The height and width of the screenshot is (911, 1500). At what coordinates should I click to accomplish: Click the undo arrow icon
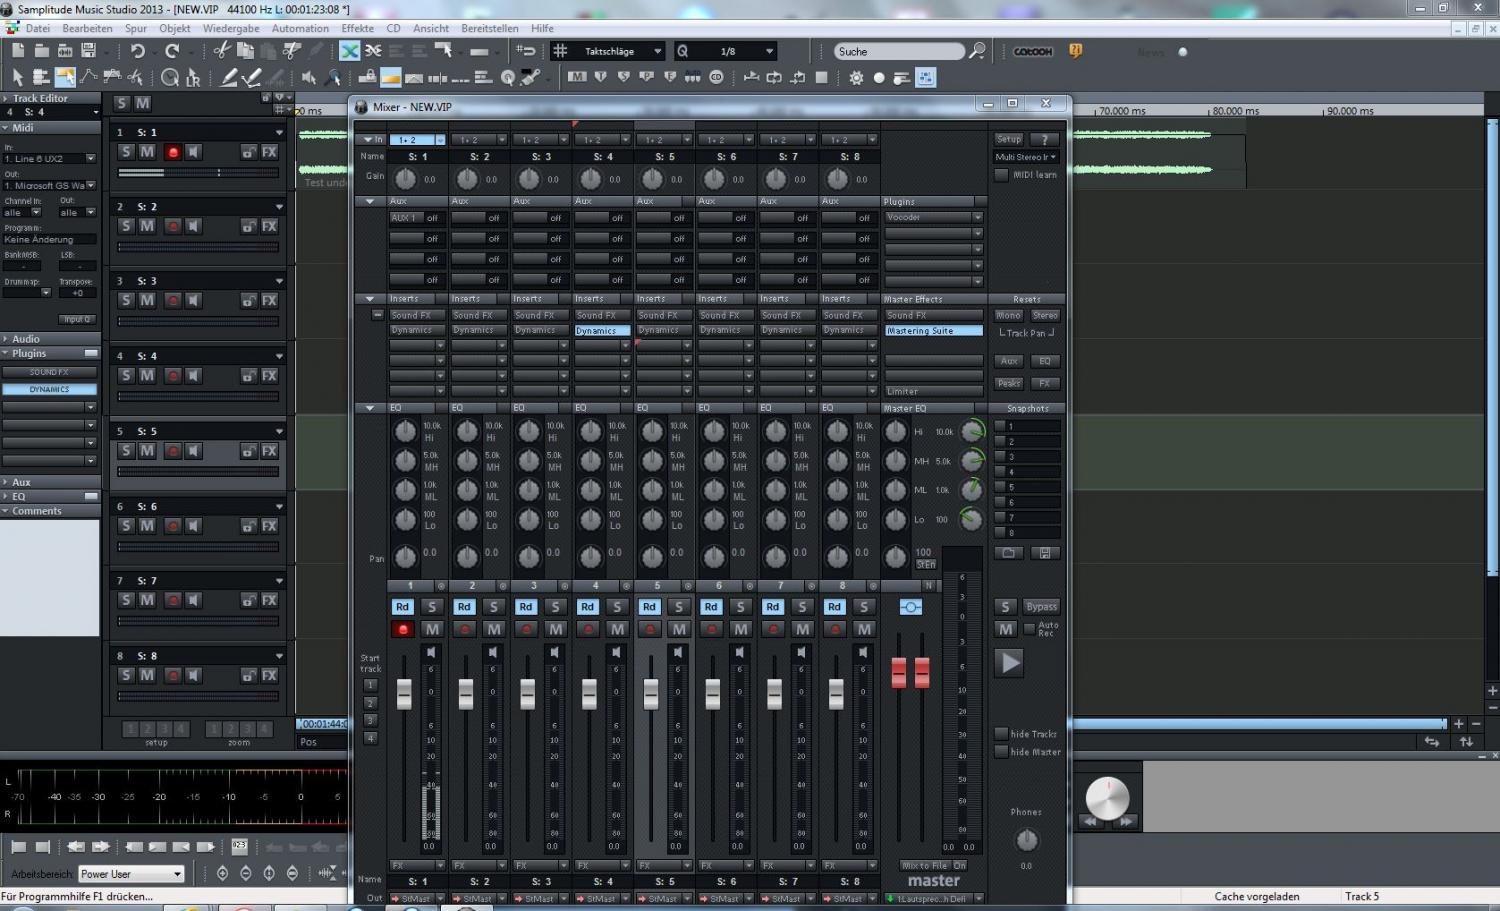(138, 51)
